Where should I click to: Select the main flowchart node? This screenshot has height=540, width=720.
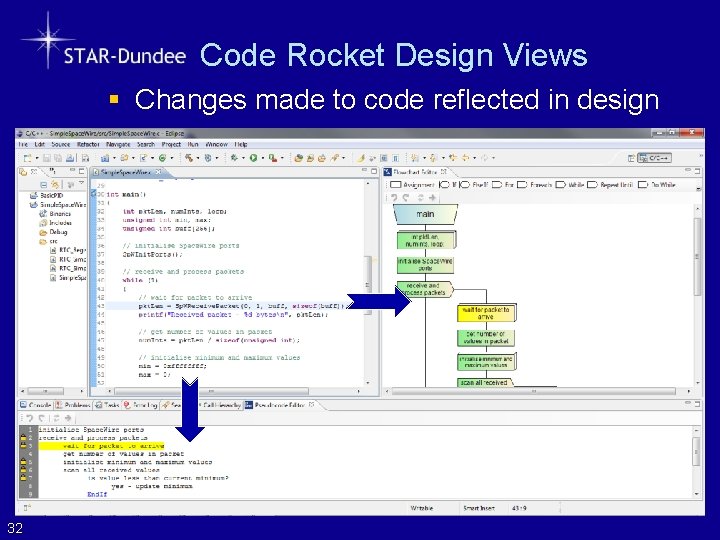[x=425, y=214]
